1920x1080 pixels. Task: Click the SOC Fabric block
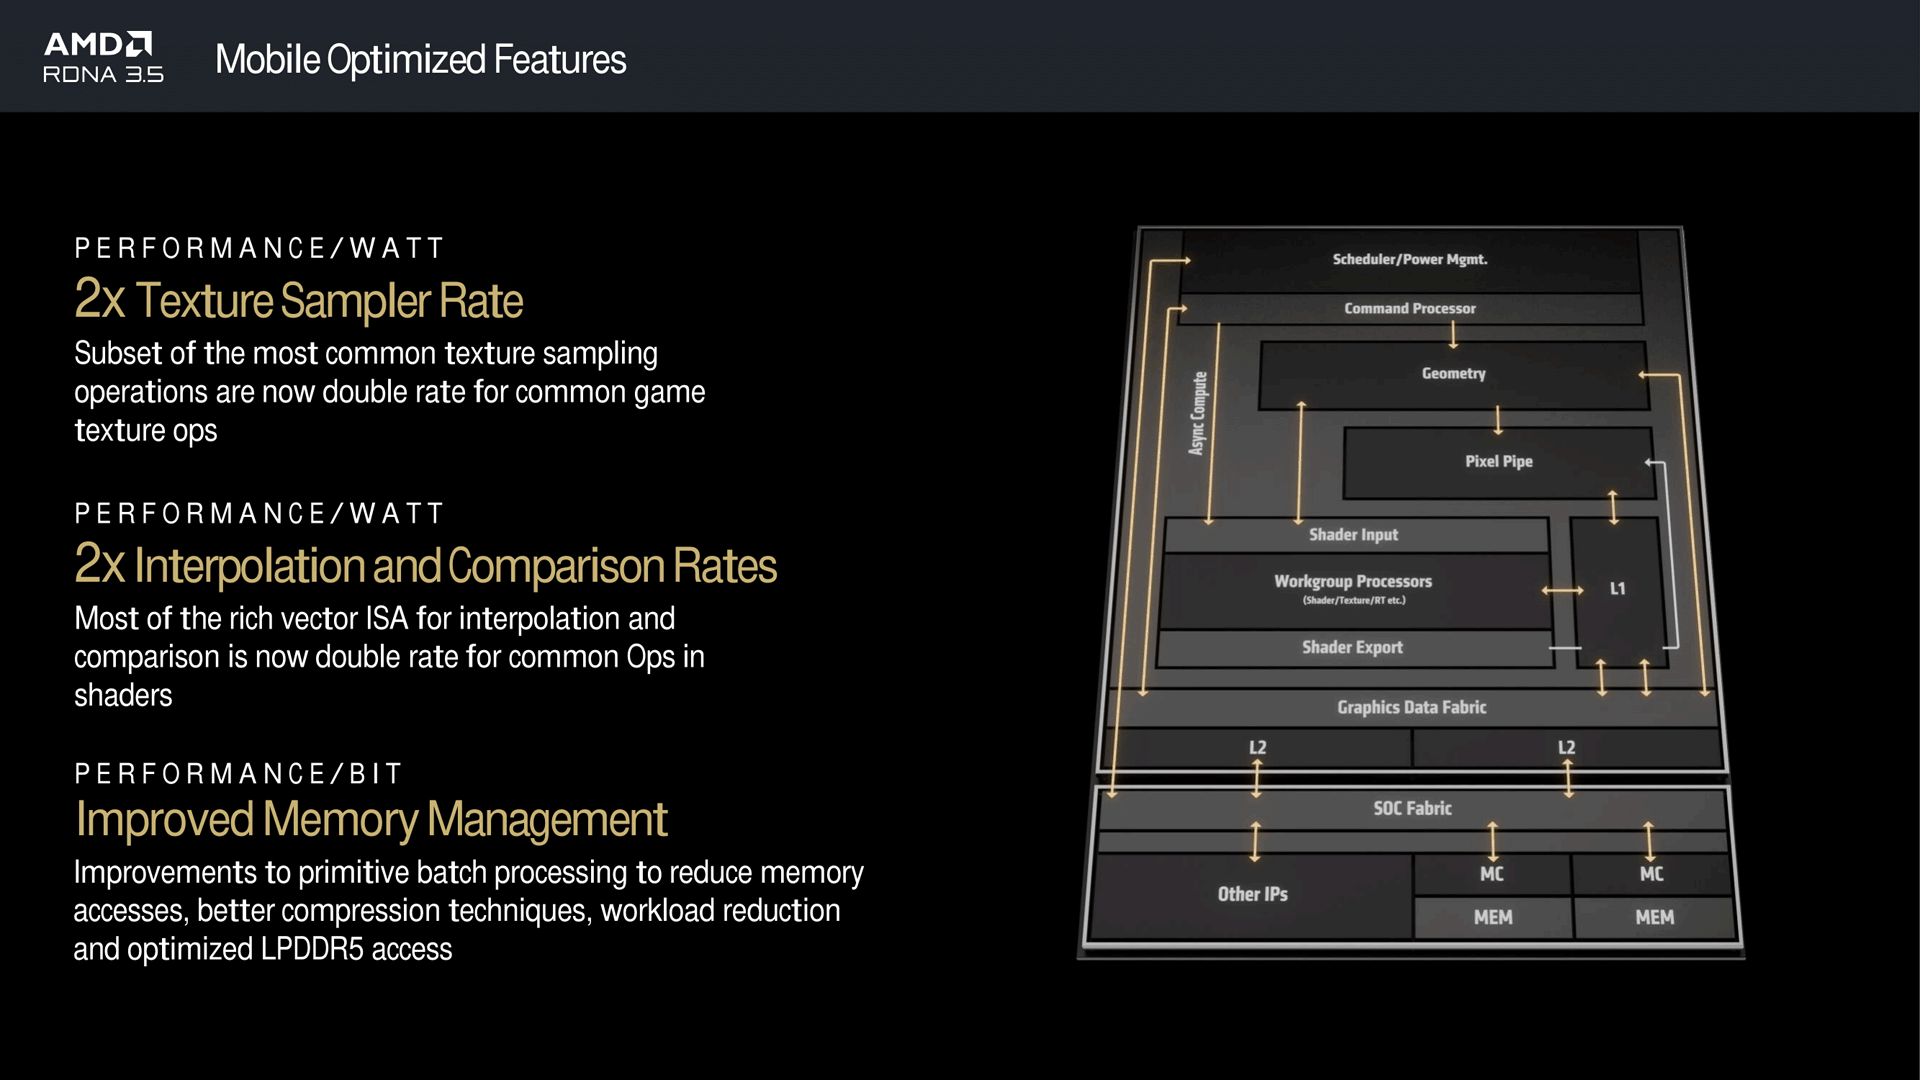(x=1412, y=808)
